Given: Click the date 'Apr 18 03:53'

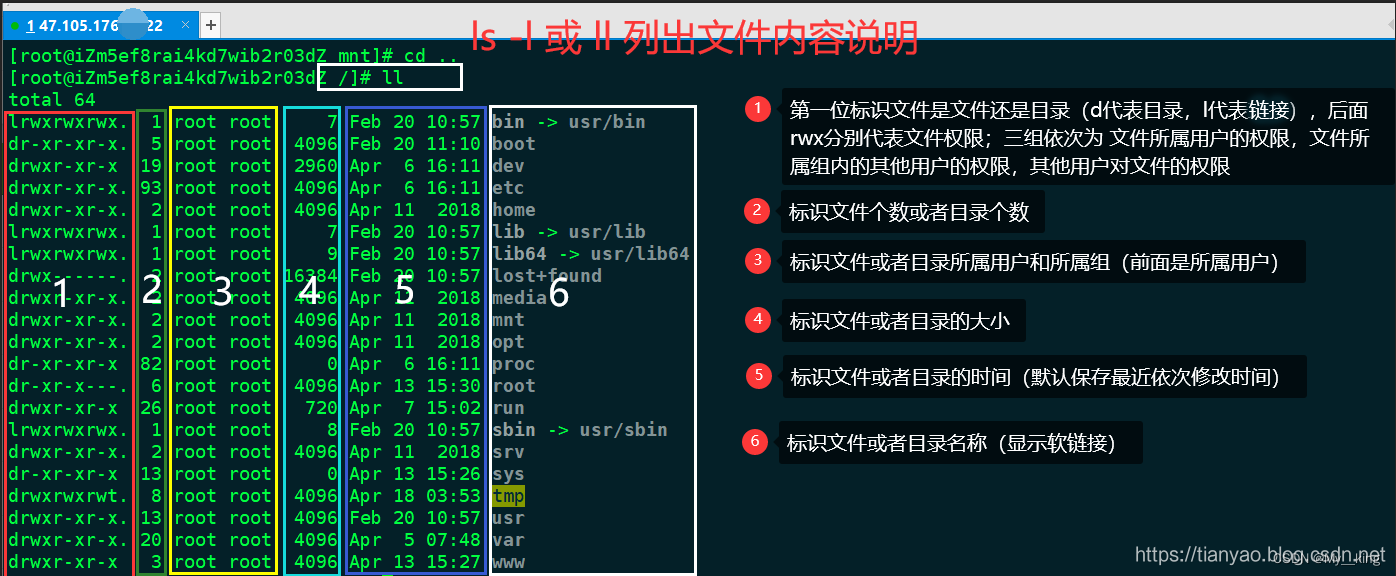Looking at the screenshot, I should click(415, 496).
